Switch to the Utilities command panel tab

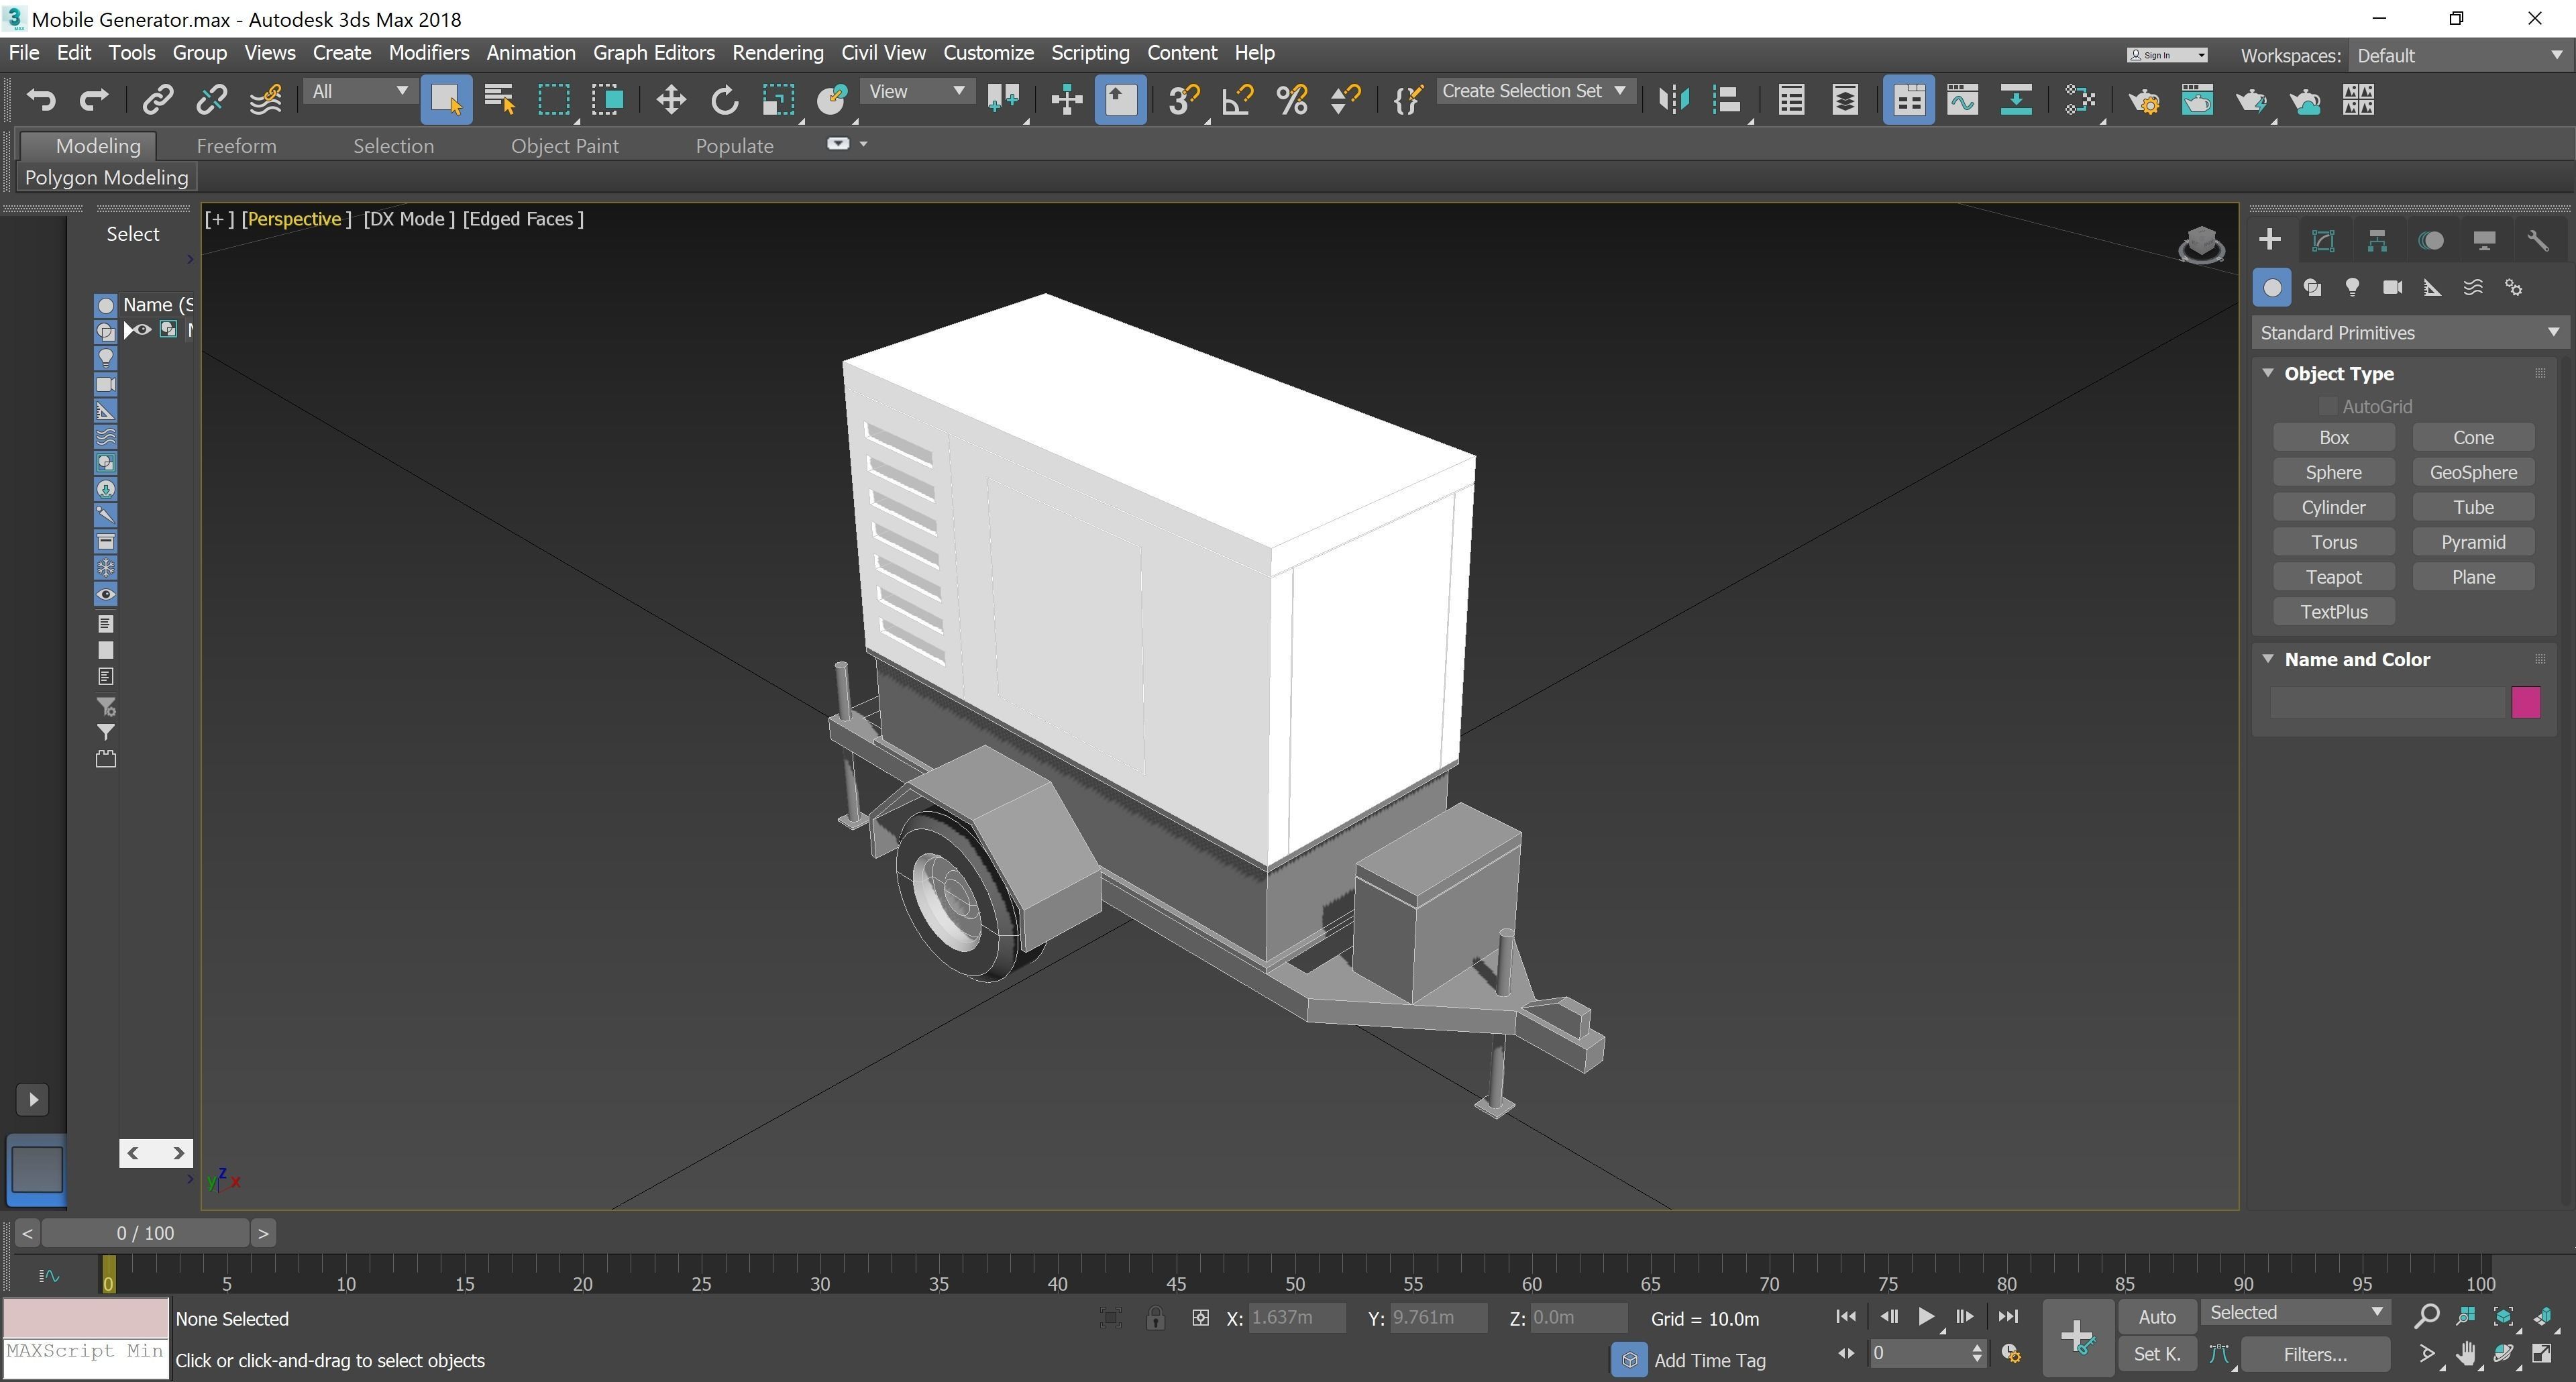[2538, 240]
